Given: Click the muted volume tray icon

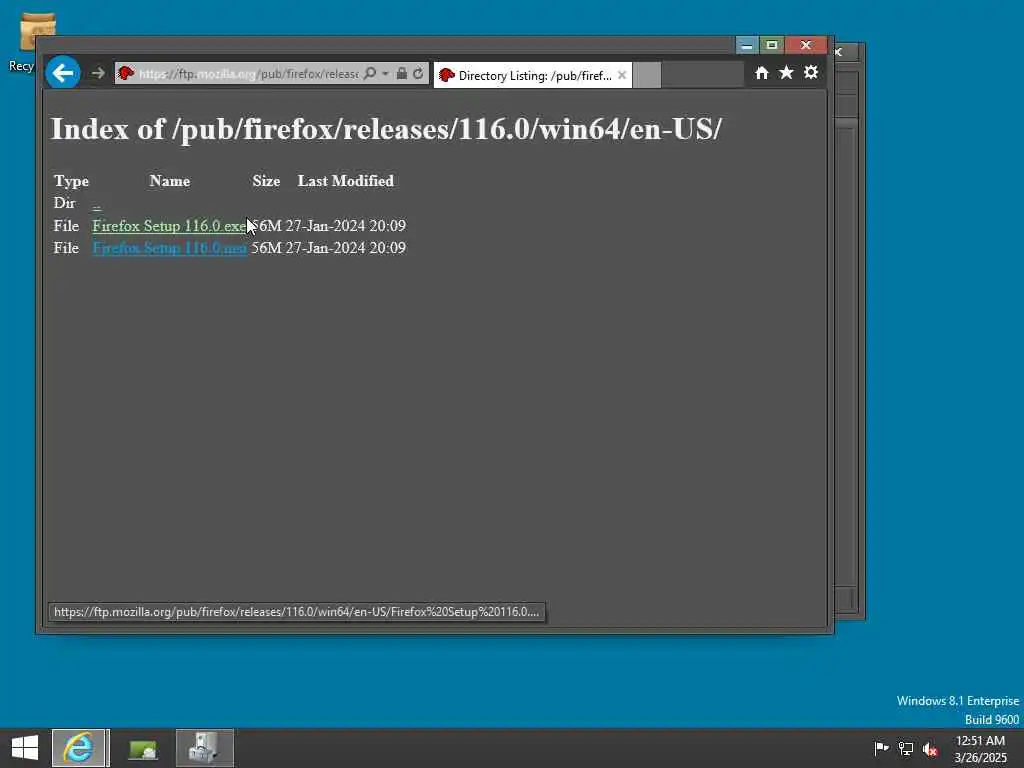Looking at the screenshot, I should (x=930, y=749).
